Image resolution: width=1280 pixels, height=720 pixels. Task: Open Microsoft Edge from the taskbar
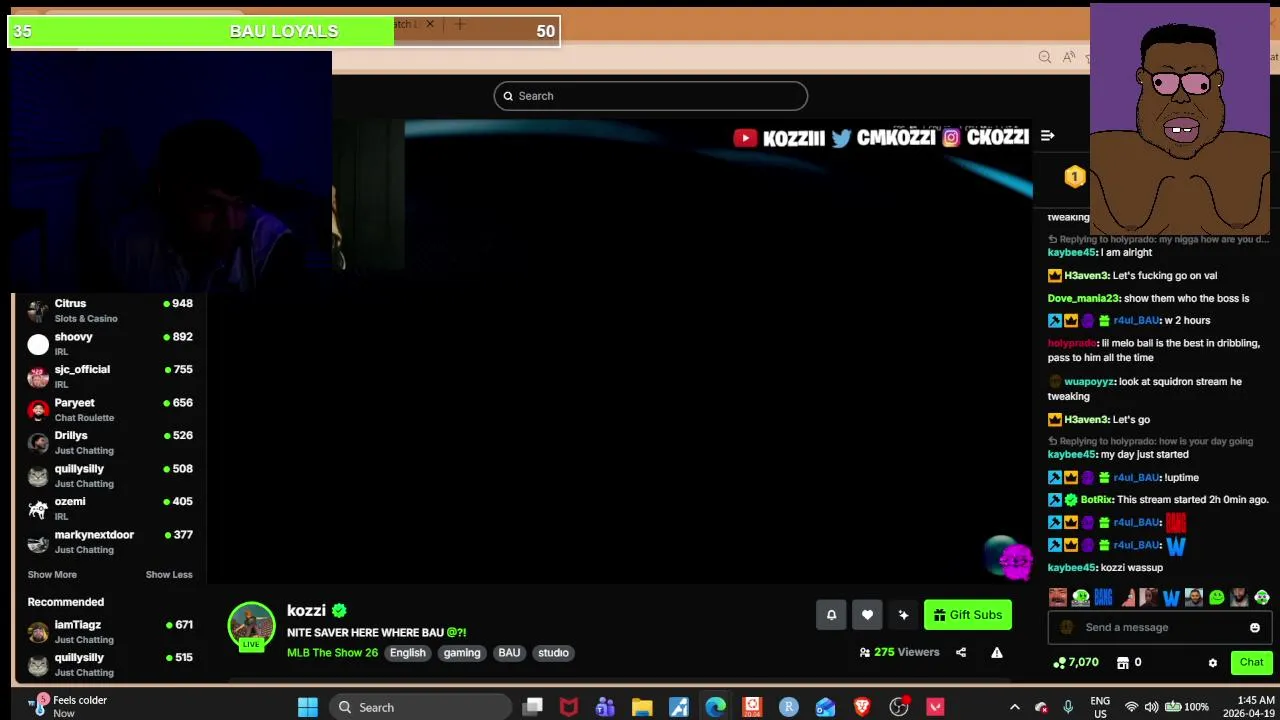tap(716, 707)
